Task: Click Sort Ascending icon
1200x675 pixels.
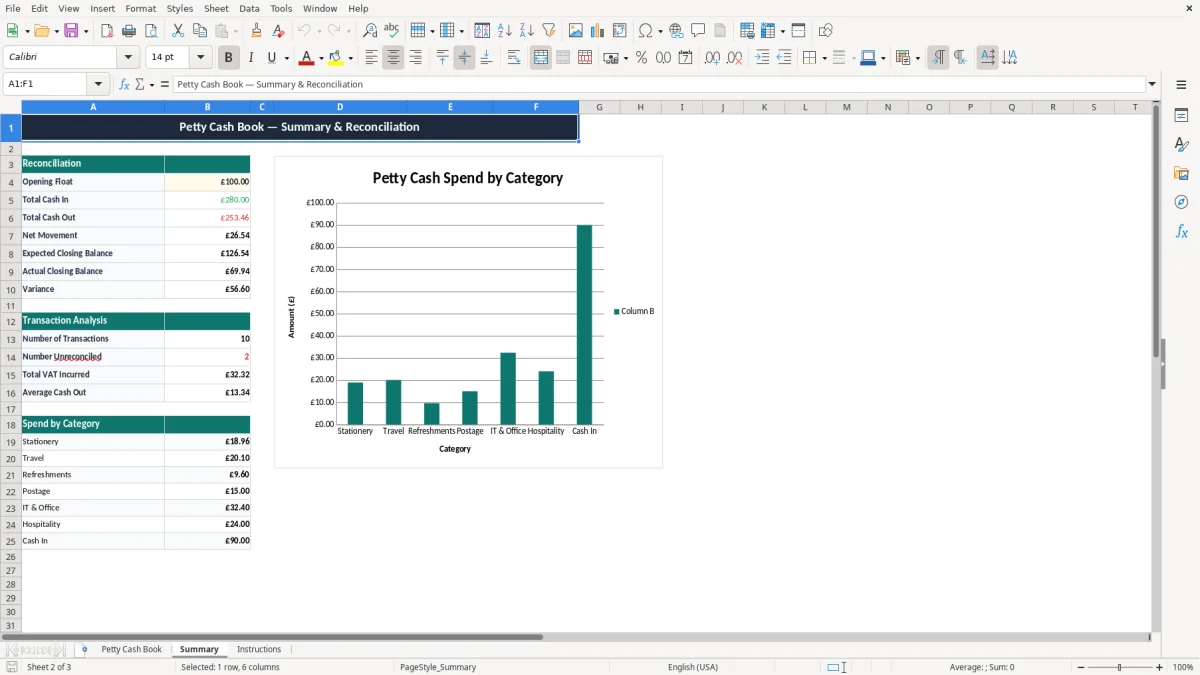Action: 505,31
